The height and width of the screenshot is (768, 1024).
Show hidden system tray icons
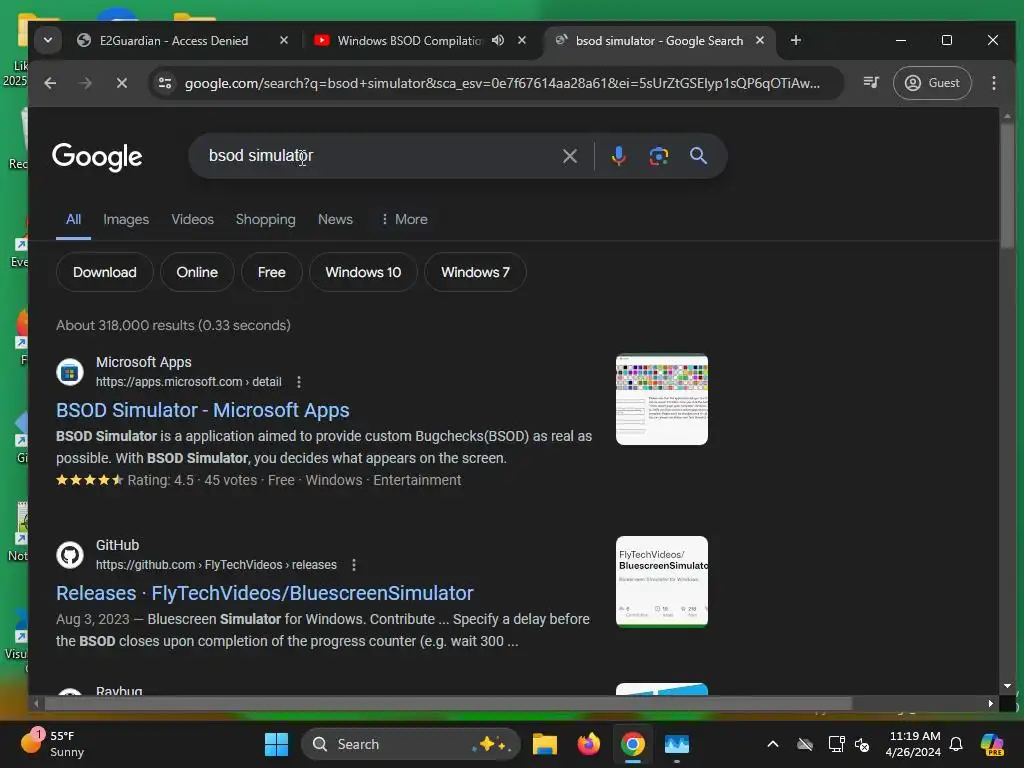pyautogui.click(x=773, y=744)
